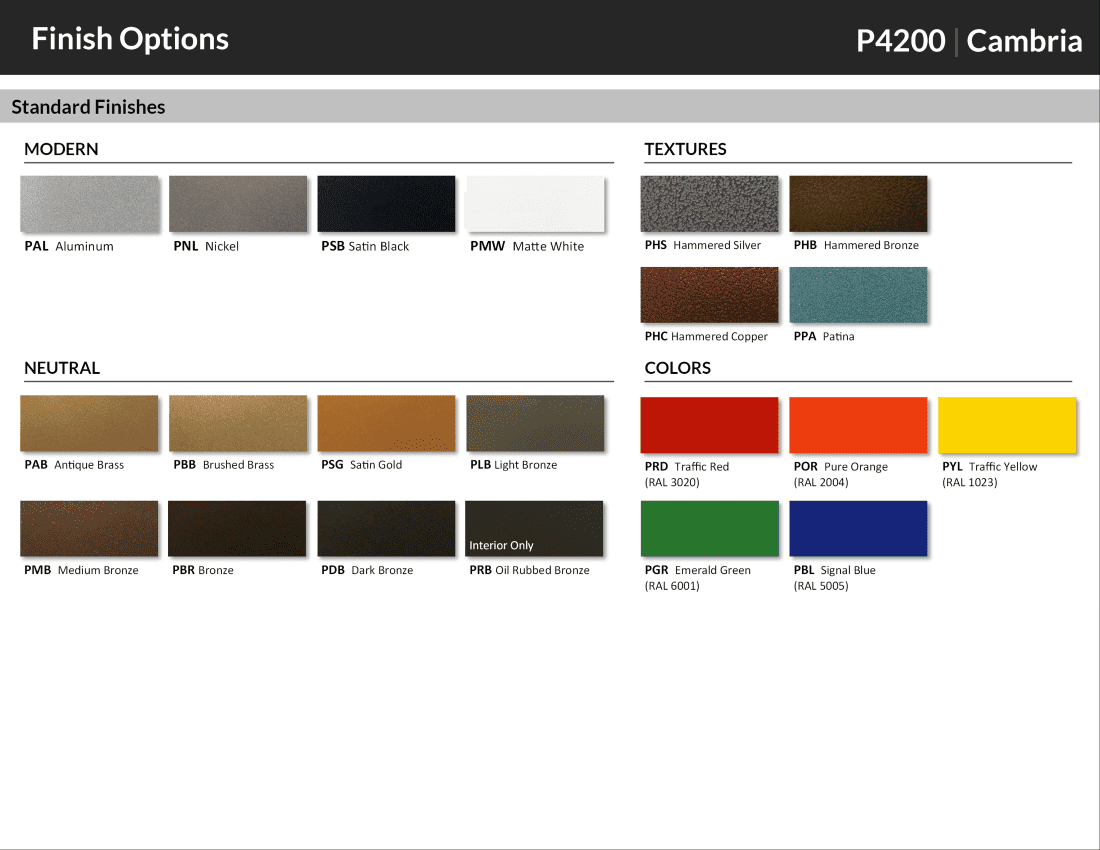Choose the PRB Oil Rubbed Bronze sample
Viewport: 1100px width, 850px height.
(x=535, y=527)
